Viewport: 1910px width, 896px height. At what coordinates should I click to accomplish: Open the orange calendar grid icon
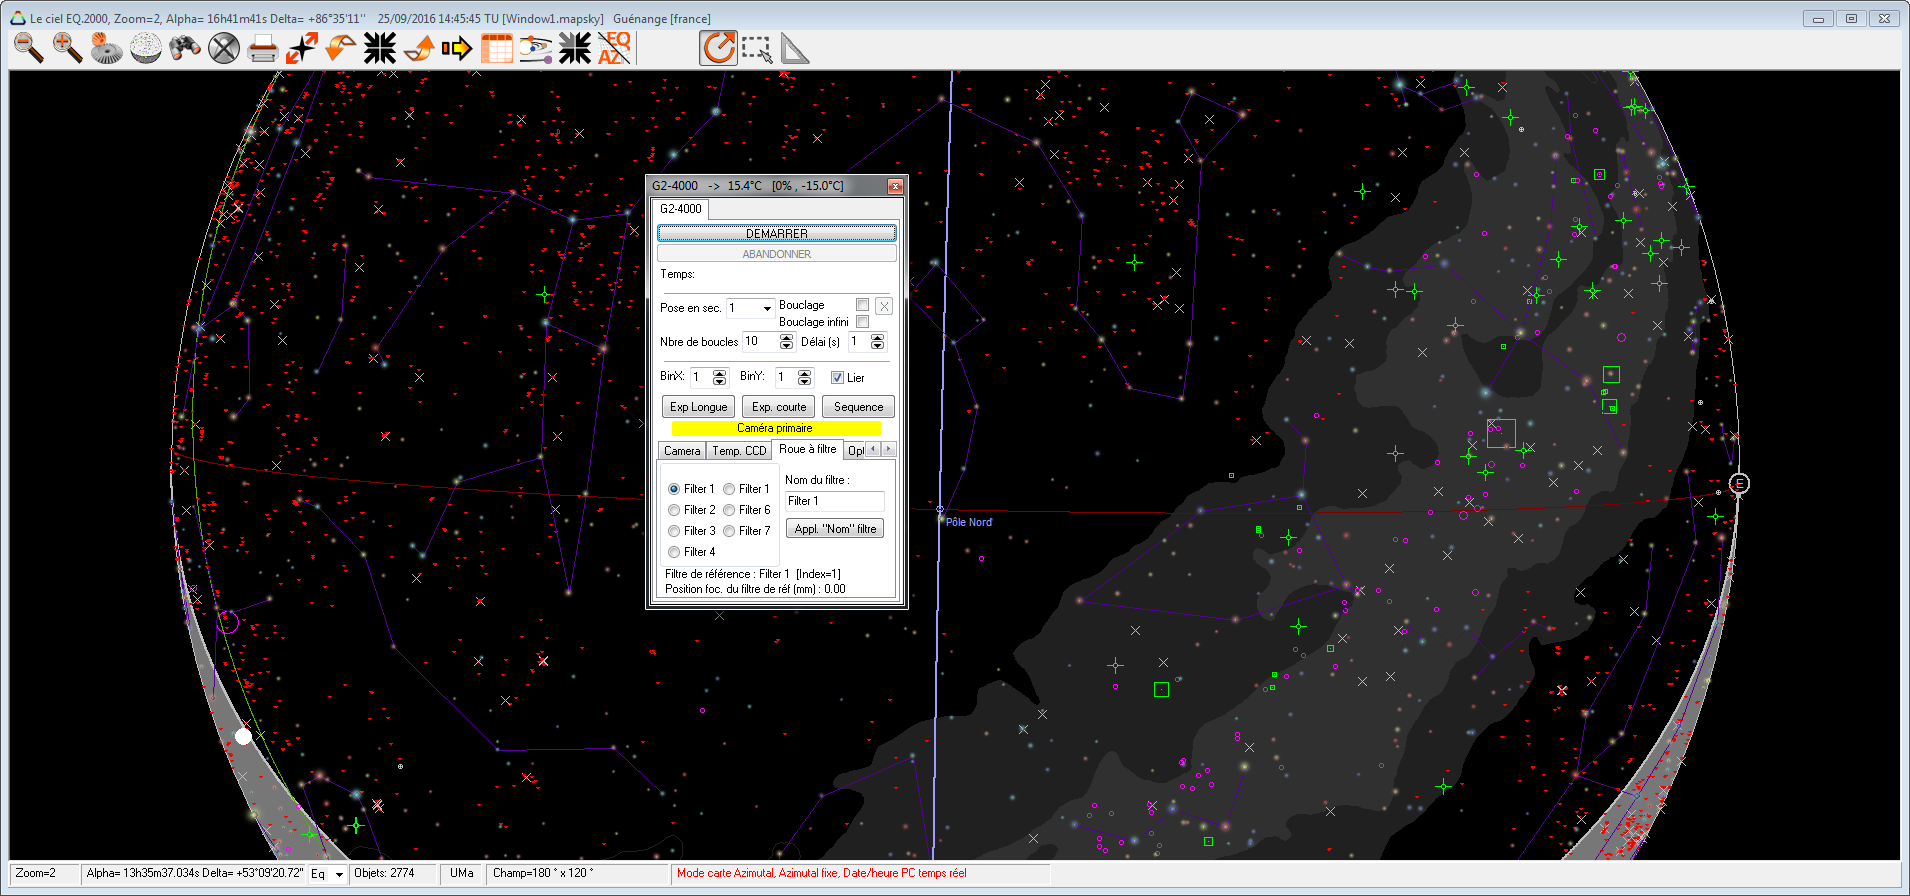click(496, 48)
